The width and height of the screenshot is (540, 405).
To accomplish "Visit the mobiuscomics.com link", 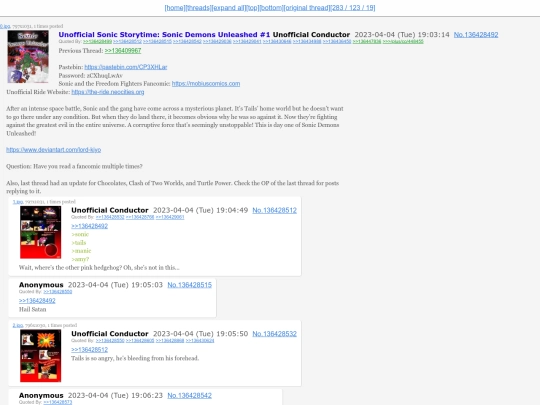I will pos(206,84).
